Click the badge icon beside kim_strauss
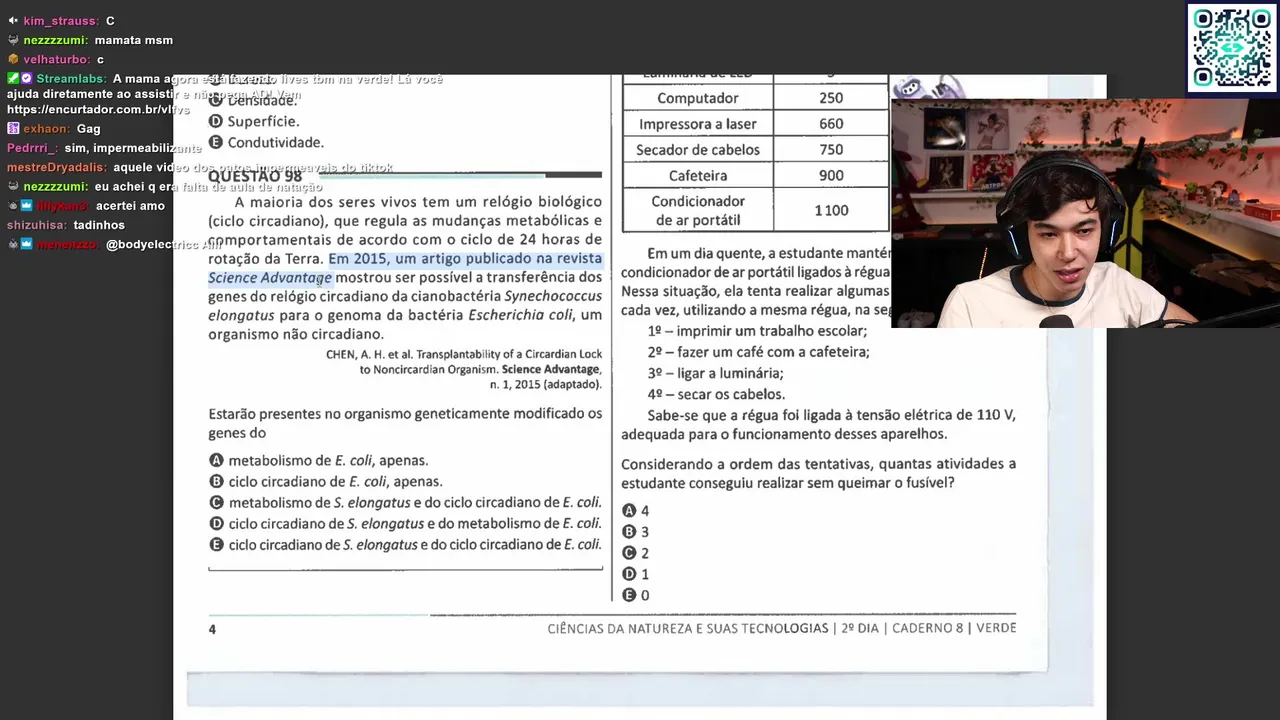This screenshot has height=720, width=1280. click(x=13, y=21)
